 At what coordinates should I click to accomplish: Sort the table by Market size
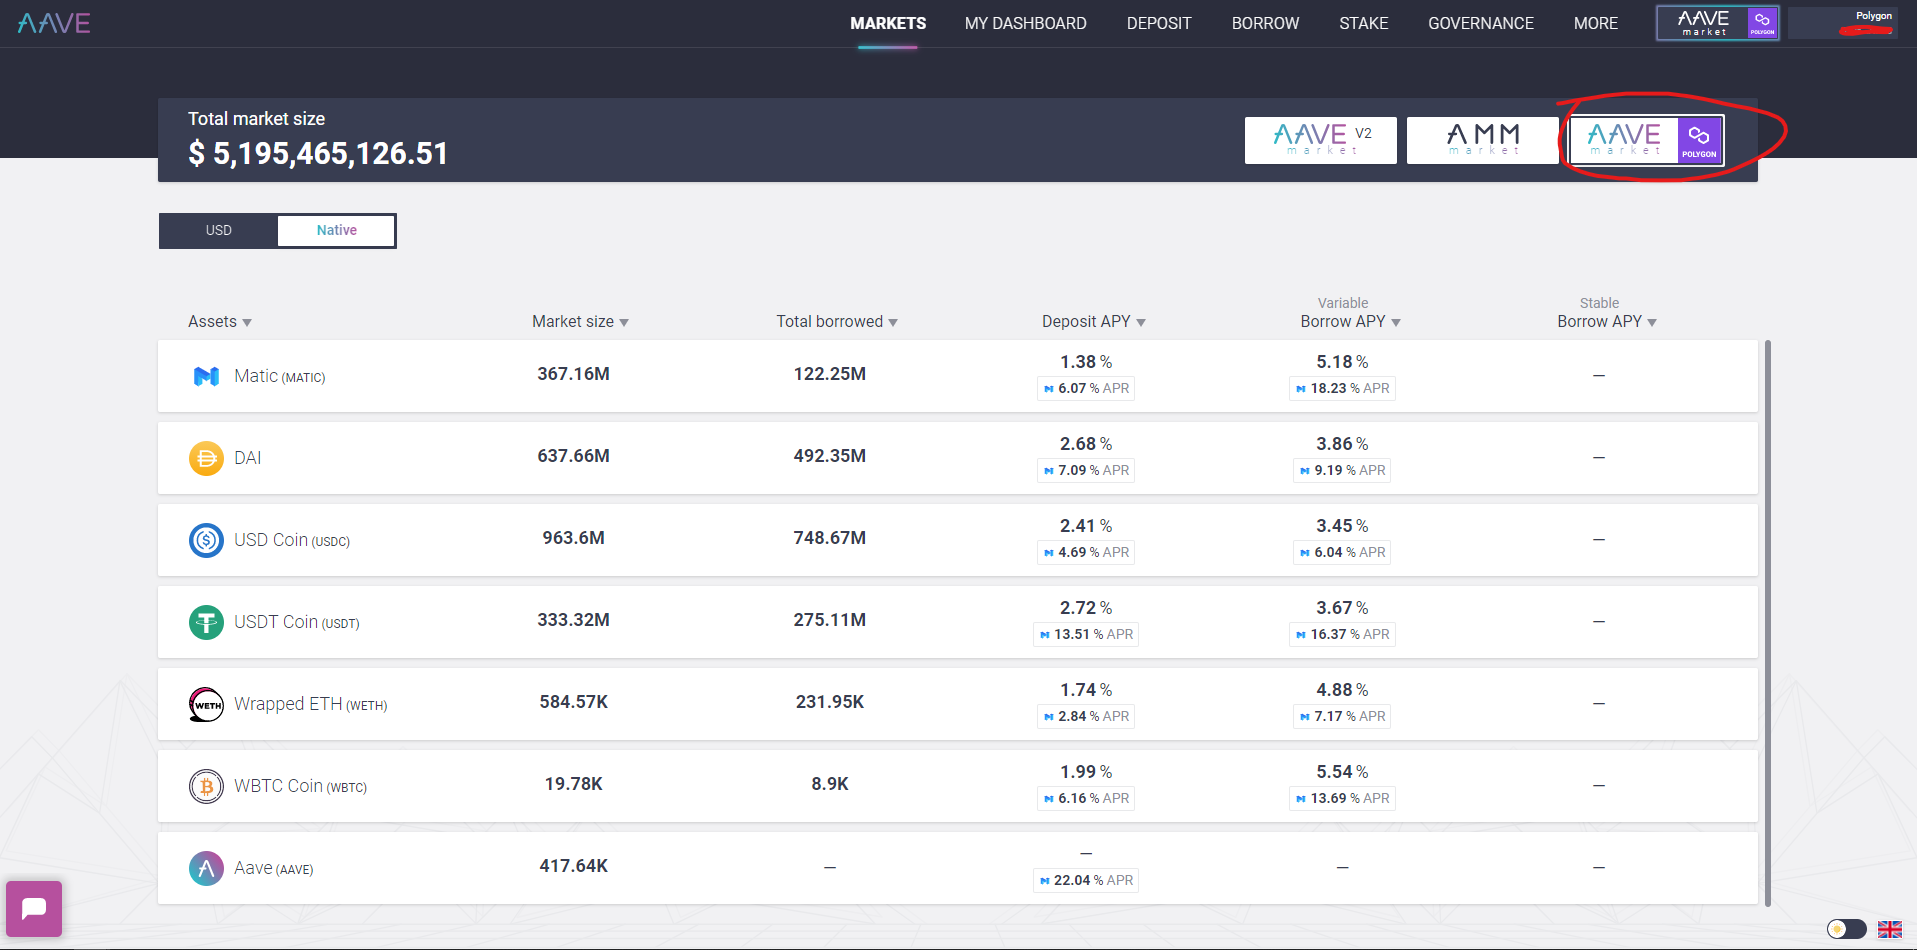[x=580, y=322]
